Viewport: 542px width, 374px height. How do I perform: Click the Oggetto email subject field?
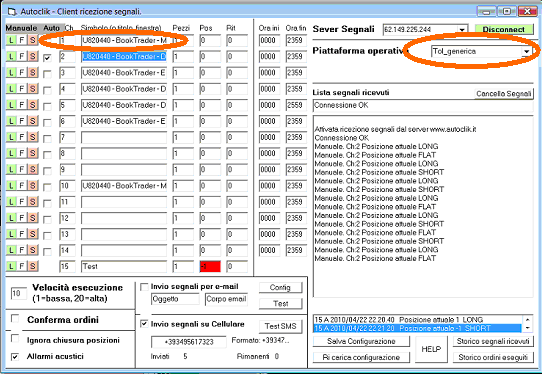tap(175, 299)
